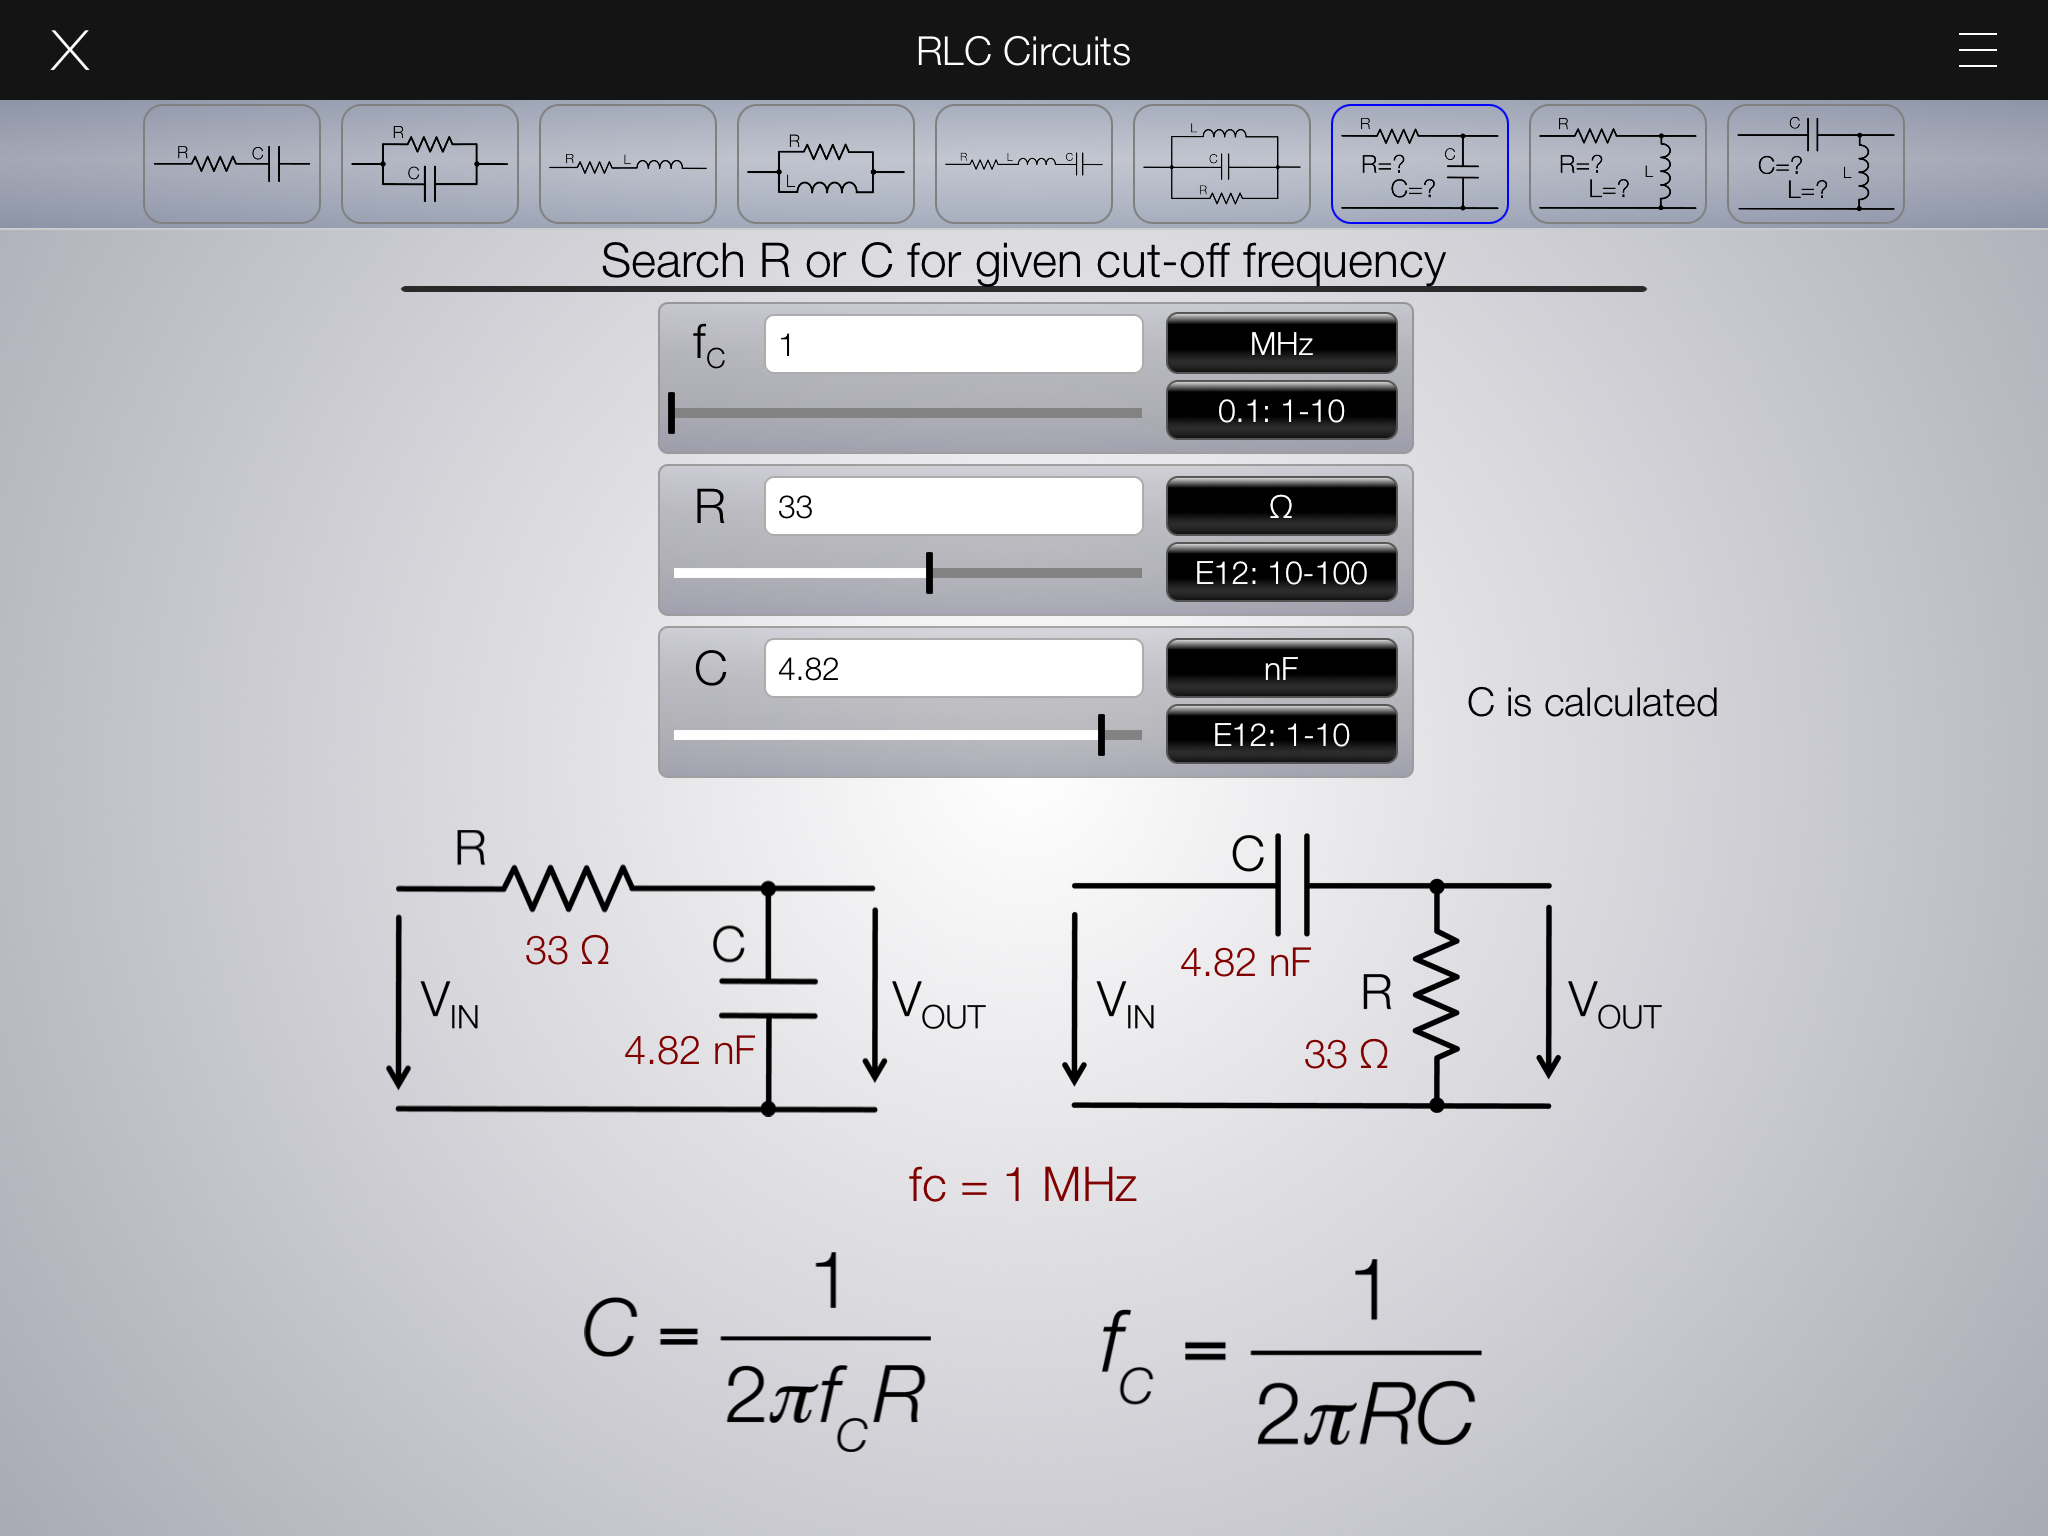Choose the parallel RL circuit icon
The image size is (2048, 1536).
(x=825, y=164)
